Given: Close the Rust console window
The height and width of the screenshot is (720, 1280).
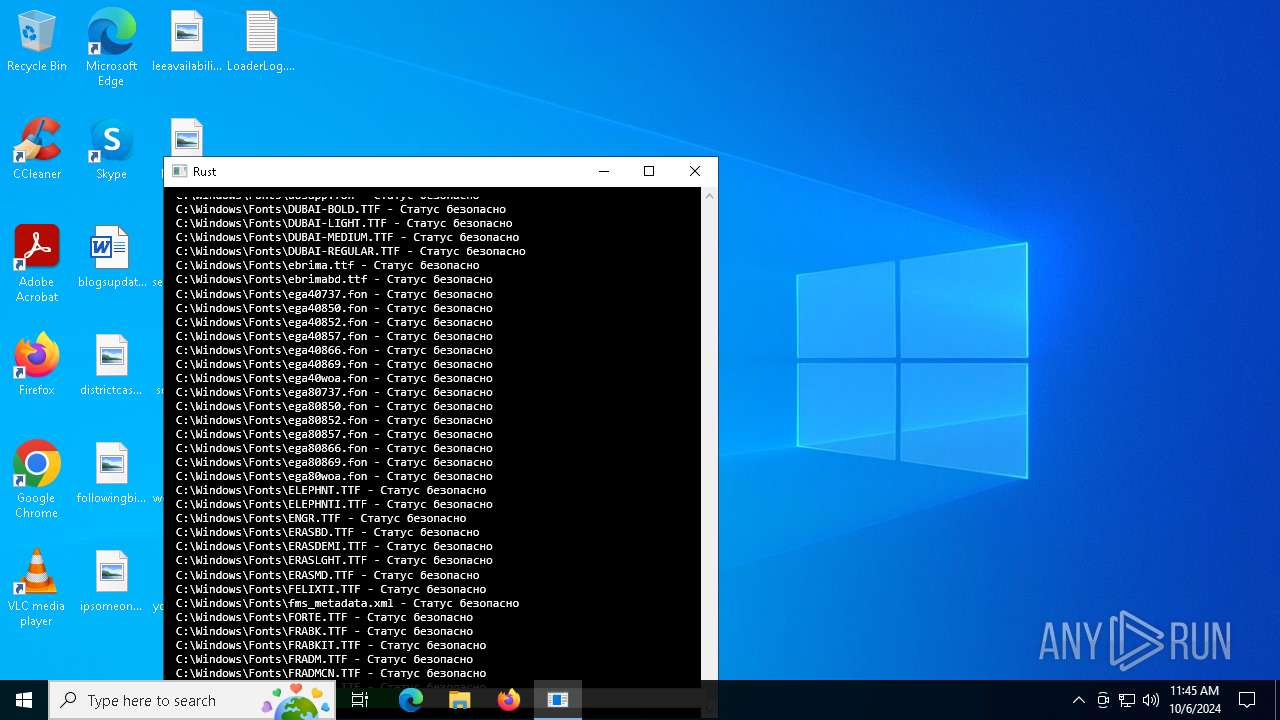Looking at the screenshot, I should tap(695, 171).
